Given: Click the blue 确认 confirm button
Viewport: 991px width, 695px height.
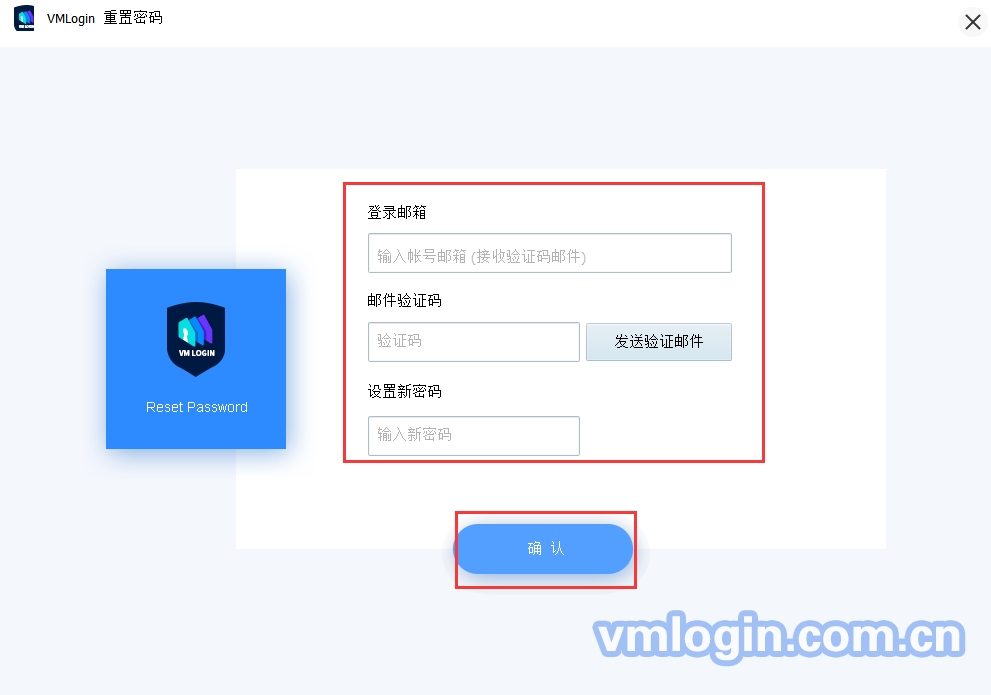Looking at the screenshot, I should click(544, 548).
